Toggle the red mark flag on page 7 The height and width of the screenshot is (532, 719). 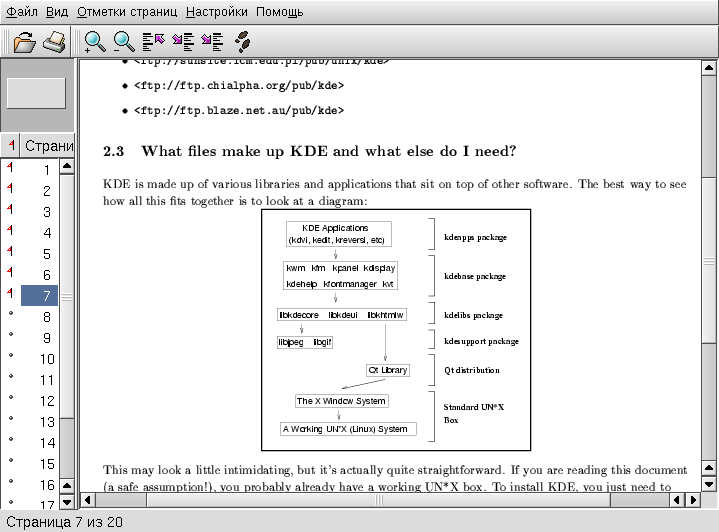click(11, 295)
